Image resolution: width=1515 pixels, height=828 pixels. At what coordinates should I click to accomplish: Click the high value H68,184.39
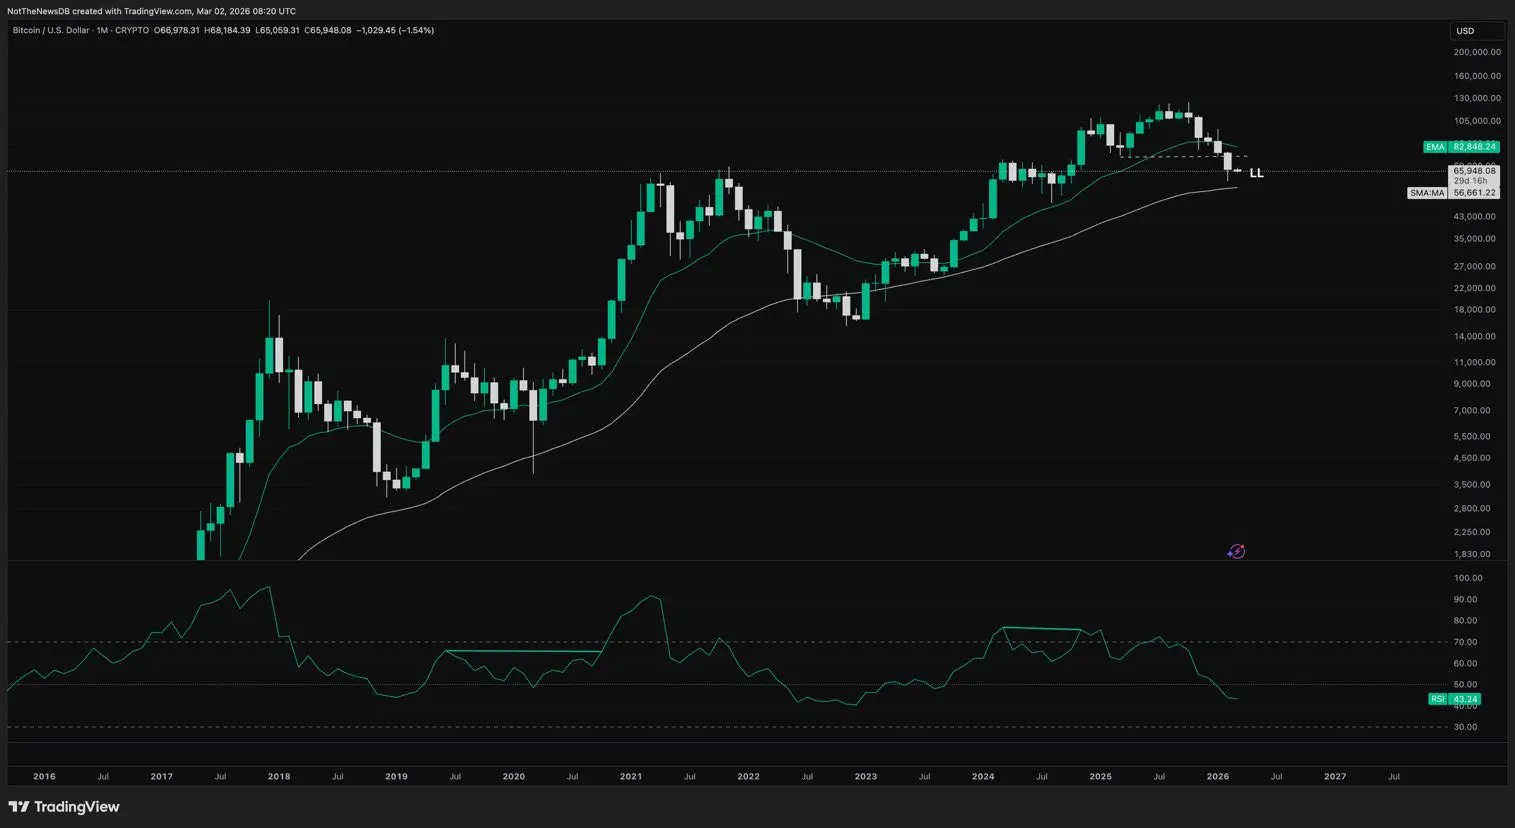pyautogui.click(x=227, y=30)
